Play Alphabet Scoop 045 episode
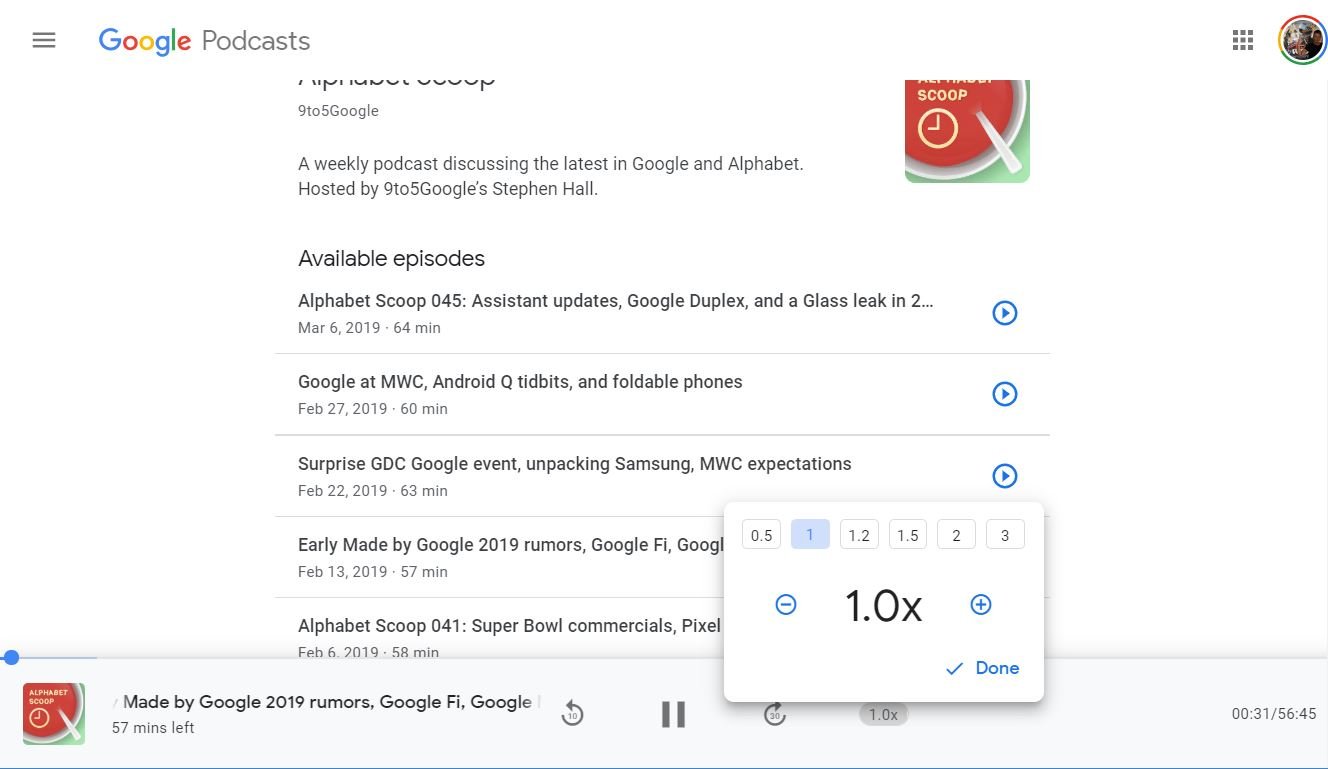 [1004, 313]
